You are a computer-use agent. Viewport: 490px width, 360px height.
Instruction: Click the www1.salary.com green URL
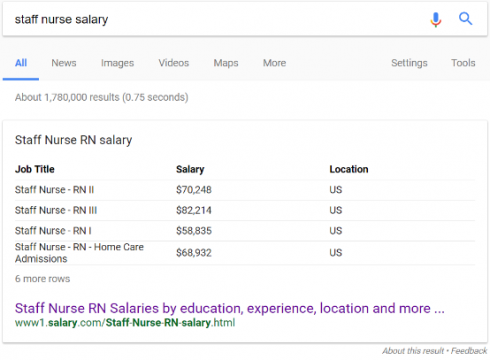point(125,323)
